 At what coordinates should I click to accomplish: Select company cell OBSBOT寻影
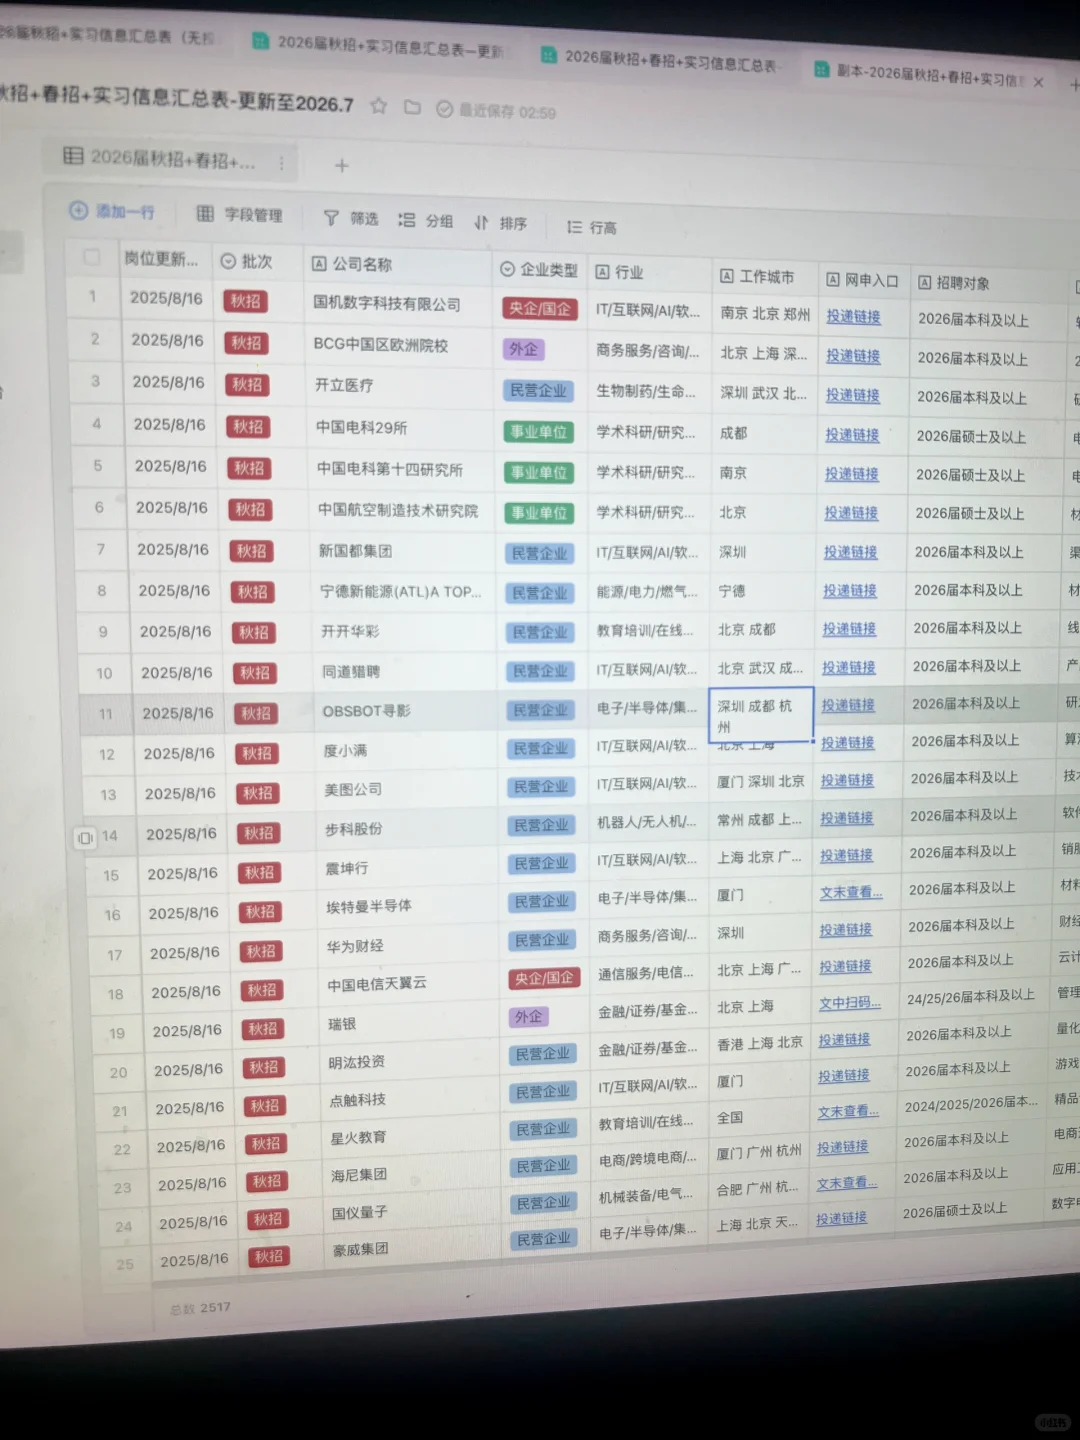click(405, 711)
